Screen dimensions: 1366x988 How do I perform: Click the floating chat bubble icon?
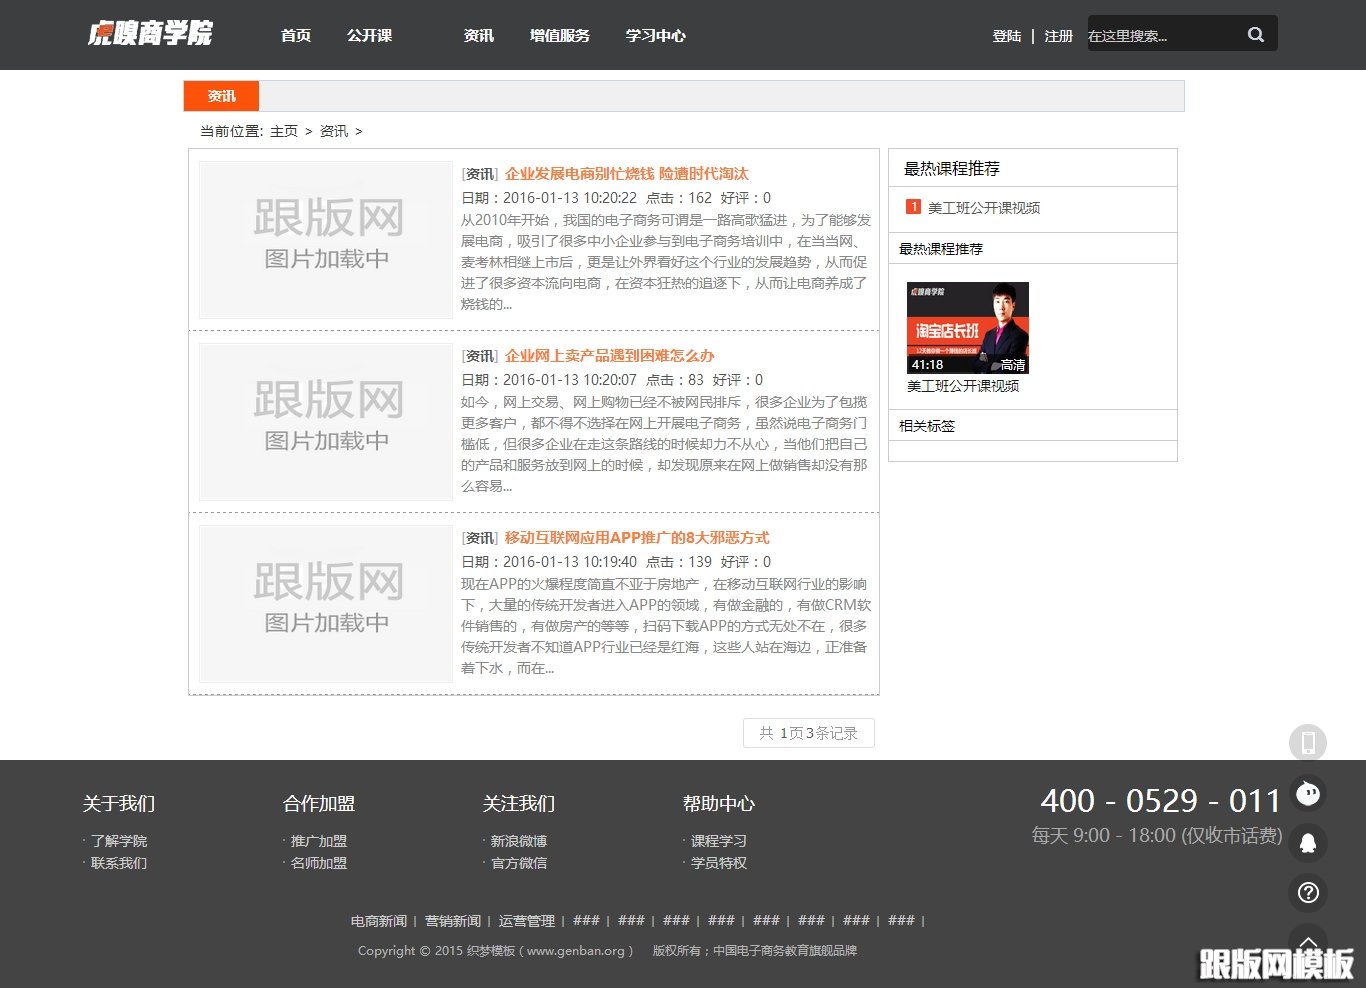1308,793
